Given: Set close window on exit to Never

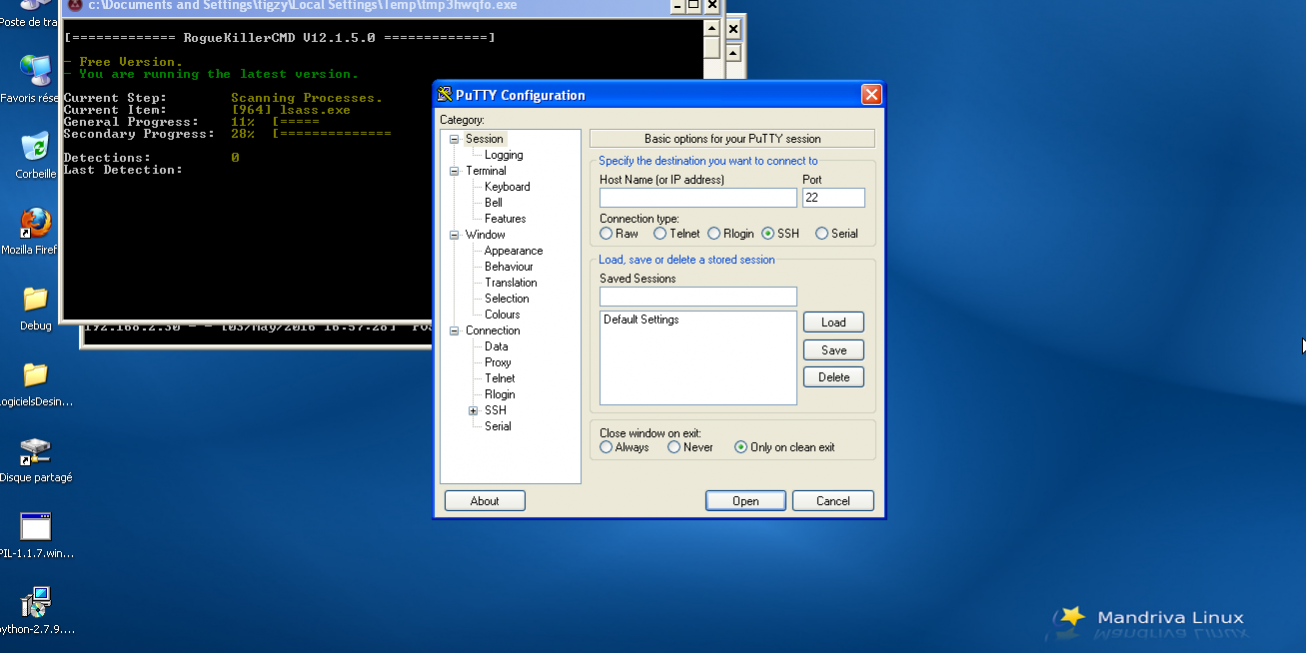Looking at the screenshot, I should coord(674,448).
